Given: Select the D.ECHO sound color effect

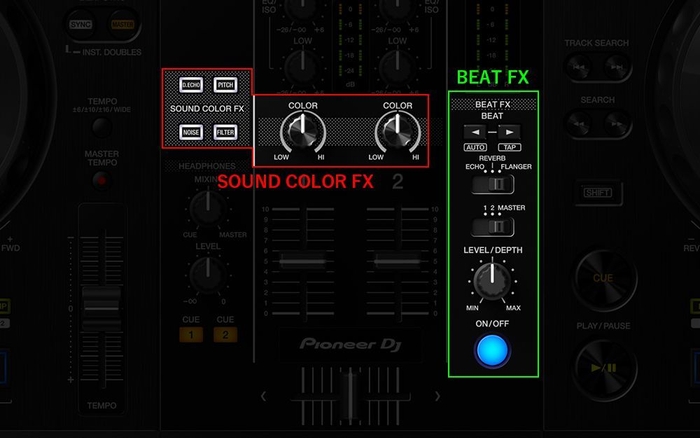Looking at the screenshot, I should pyautogui.click(x=191, y=85).
